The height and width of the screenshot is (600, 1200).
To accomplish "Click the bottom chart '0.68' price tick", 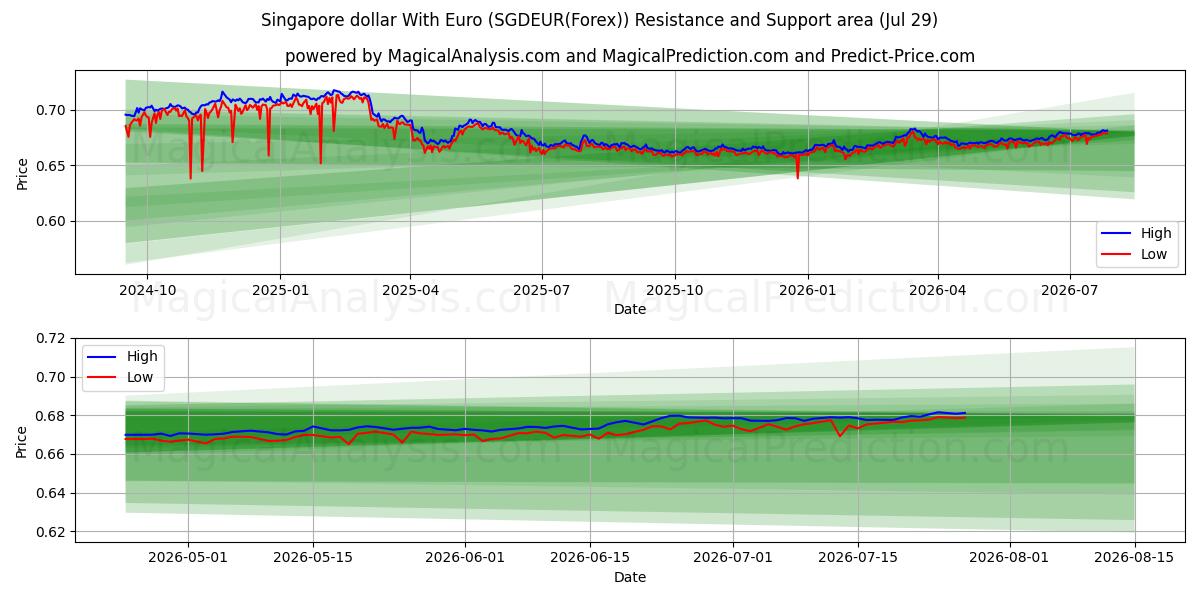I will point(53,416).
